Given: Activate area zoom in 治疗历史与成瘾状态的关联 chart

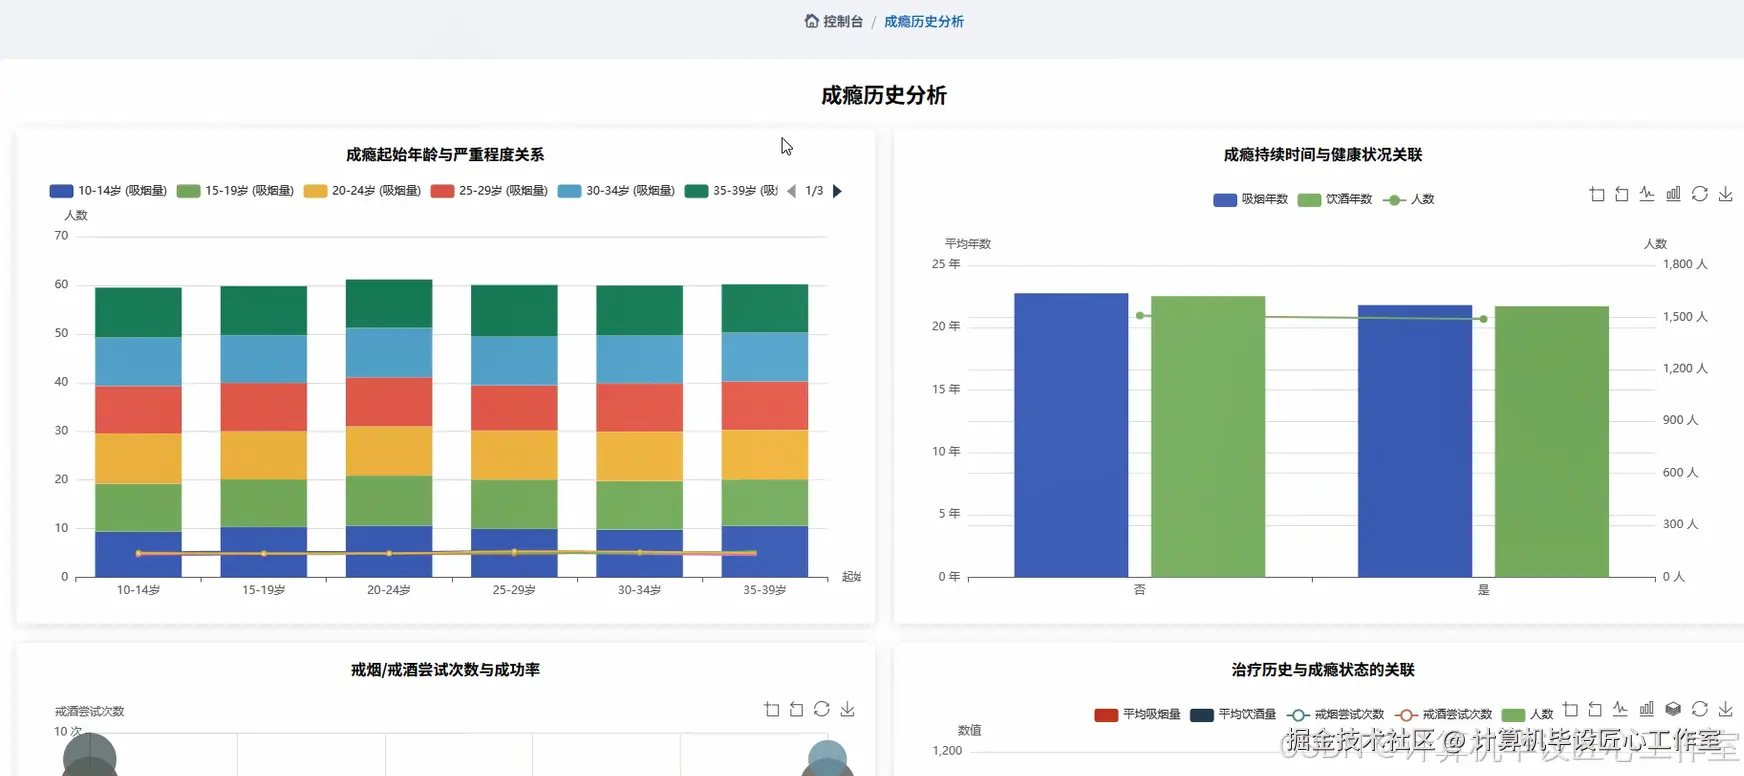Looking at the screenshot, I should point(1570,709).
